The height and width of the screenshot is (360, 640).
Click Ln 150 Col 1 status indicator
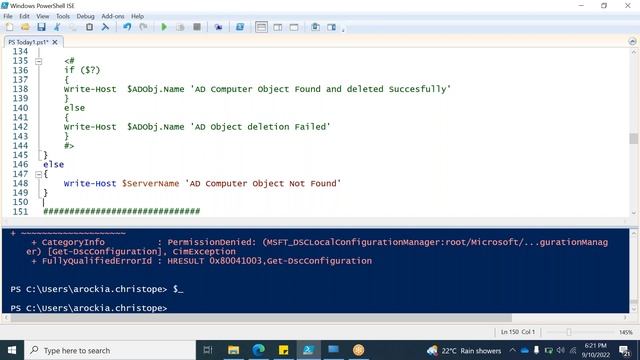point(518,332)
